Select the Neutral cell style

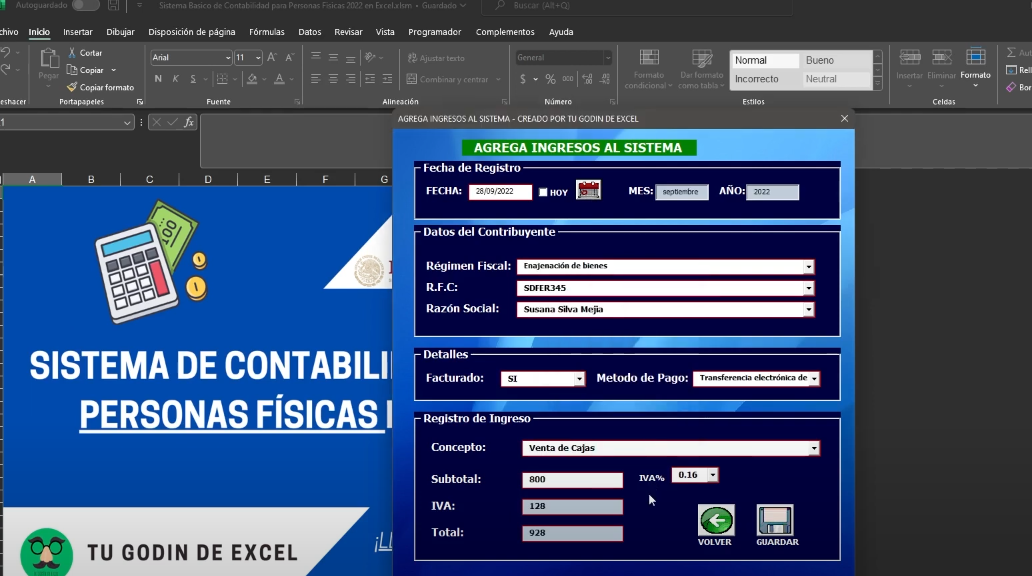(x=836, y=79)
